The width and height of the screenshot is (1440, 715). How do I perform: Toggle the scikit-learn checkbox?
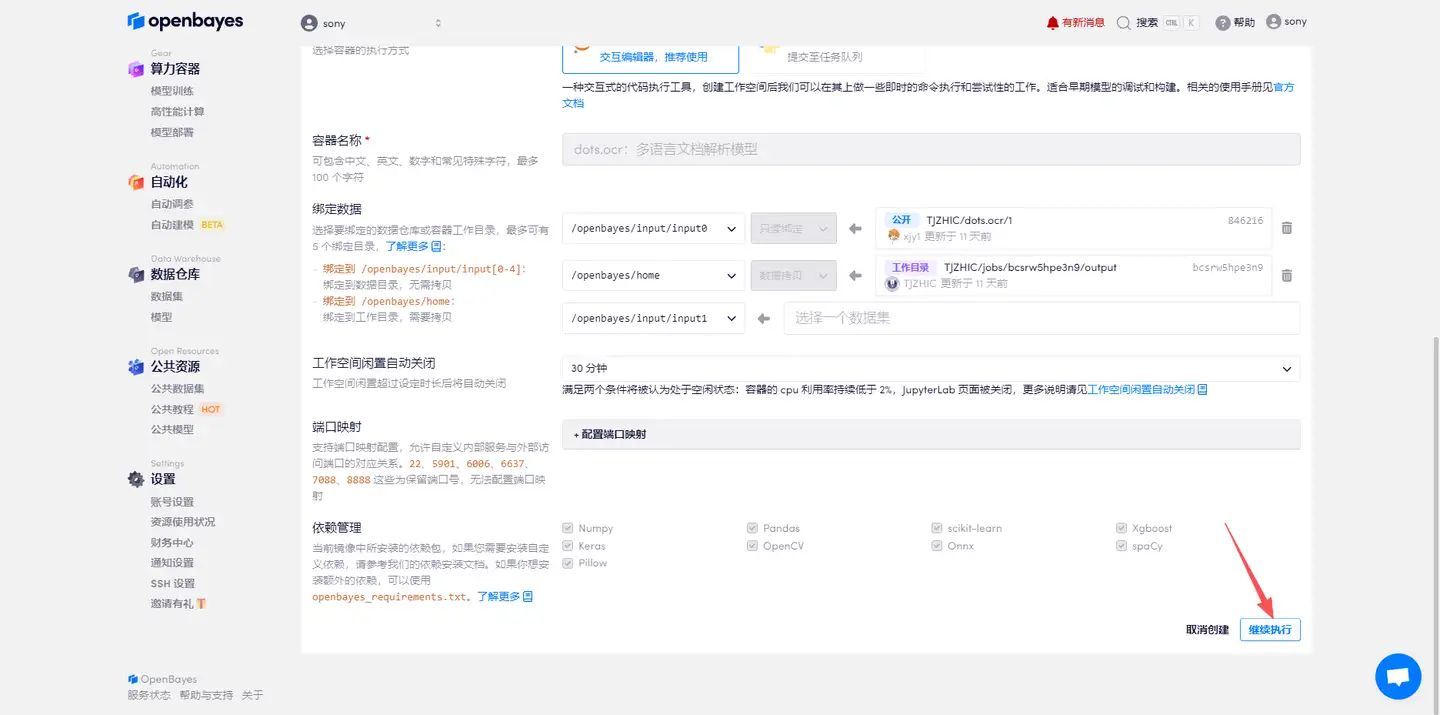[937, 528]
